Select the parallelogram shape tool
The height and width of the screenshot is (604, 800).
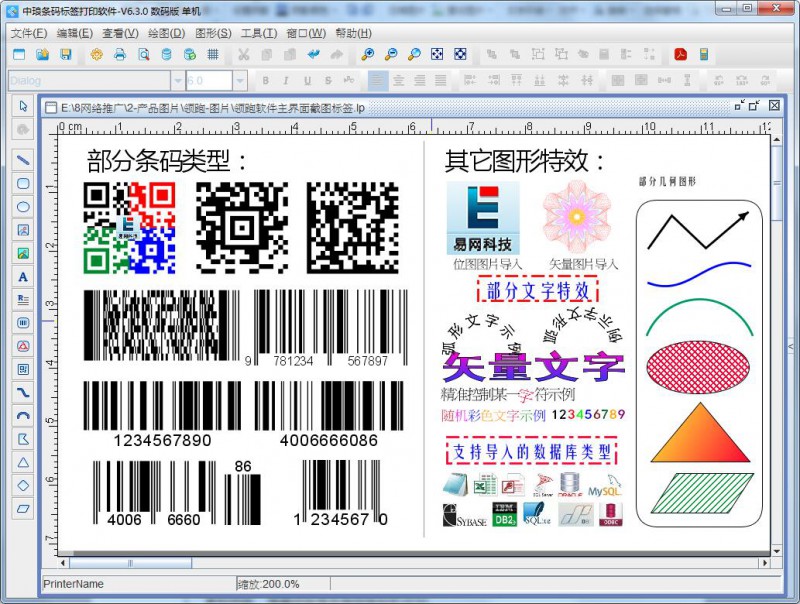[x=23, y=509]
